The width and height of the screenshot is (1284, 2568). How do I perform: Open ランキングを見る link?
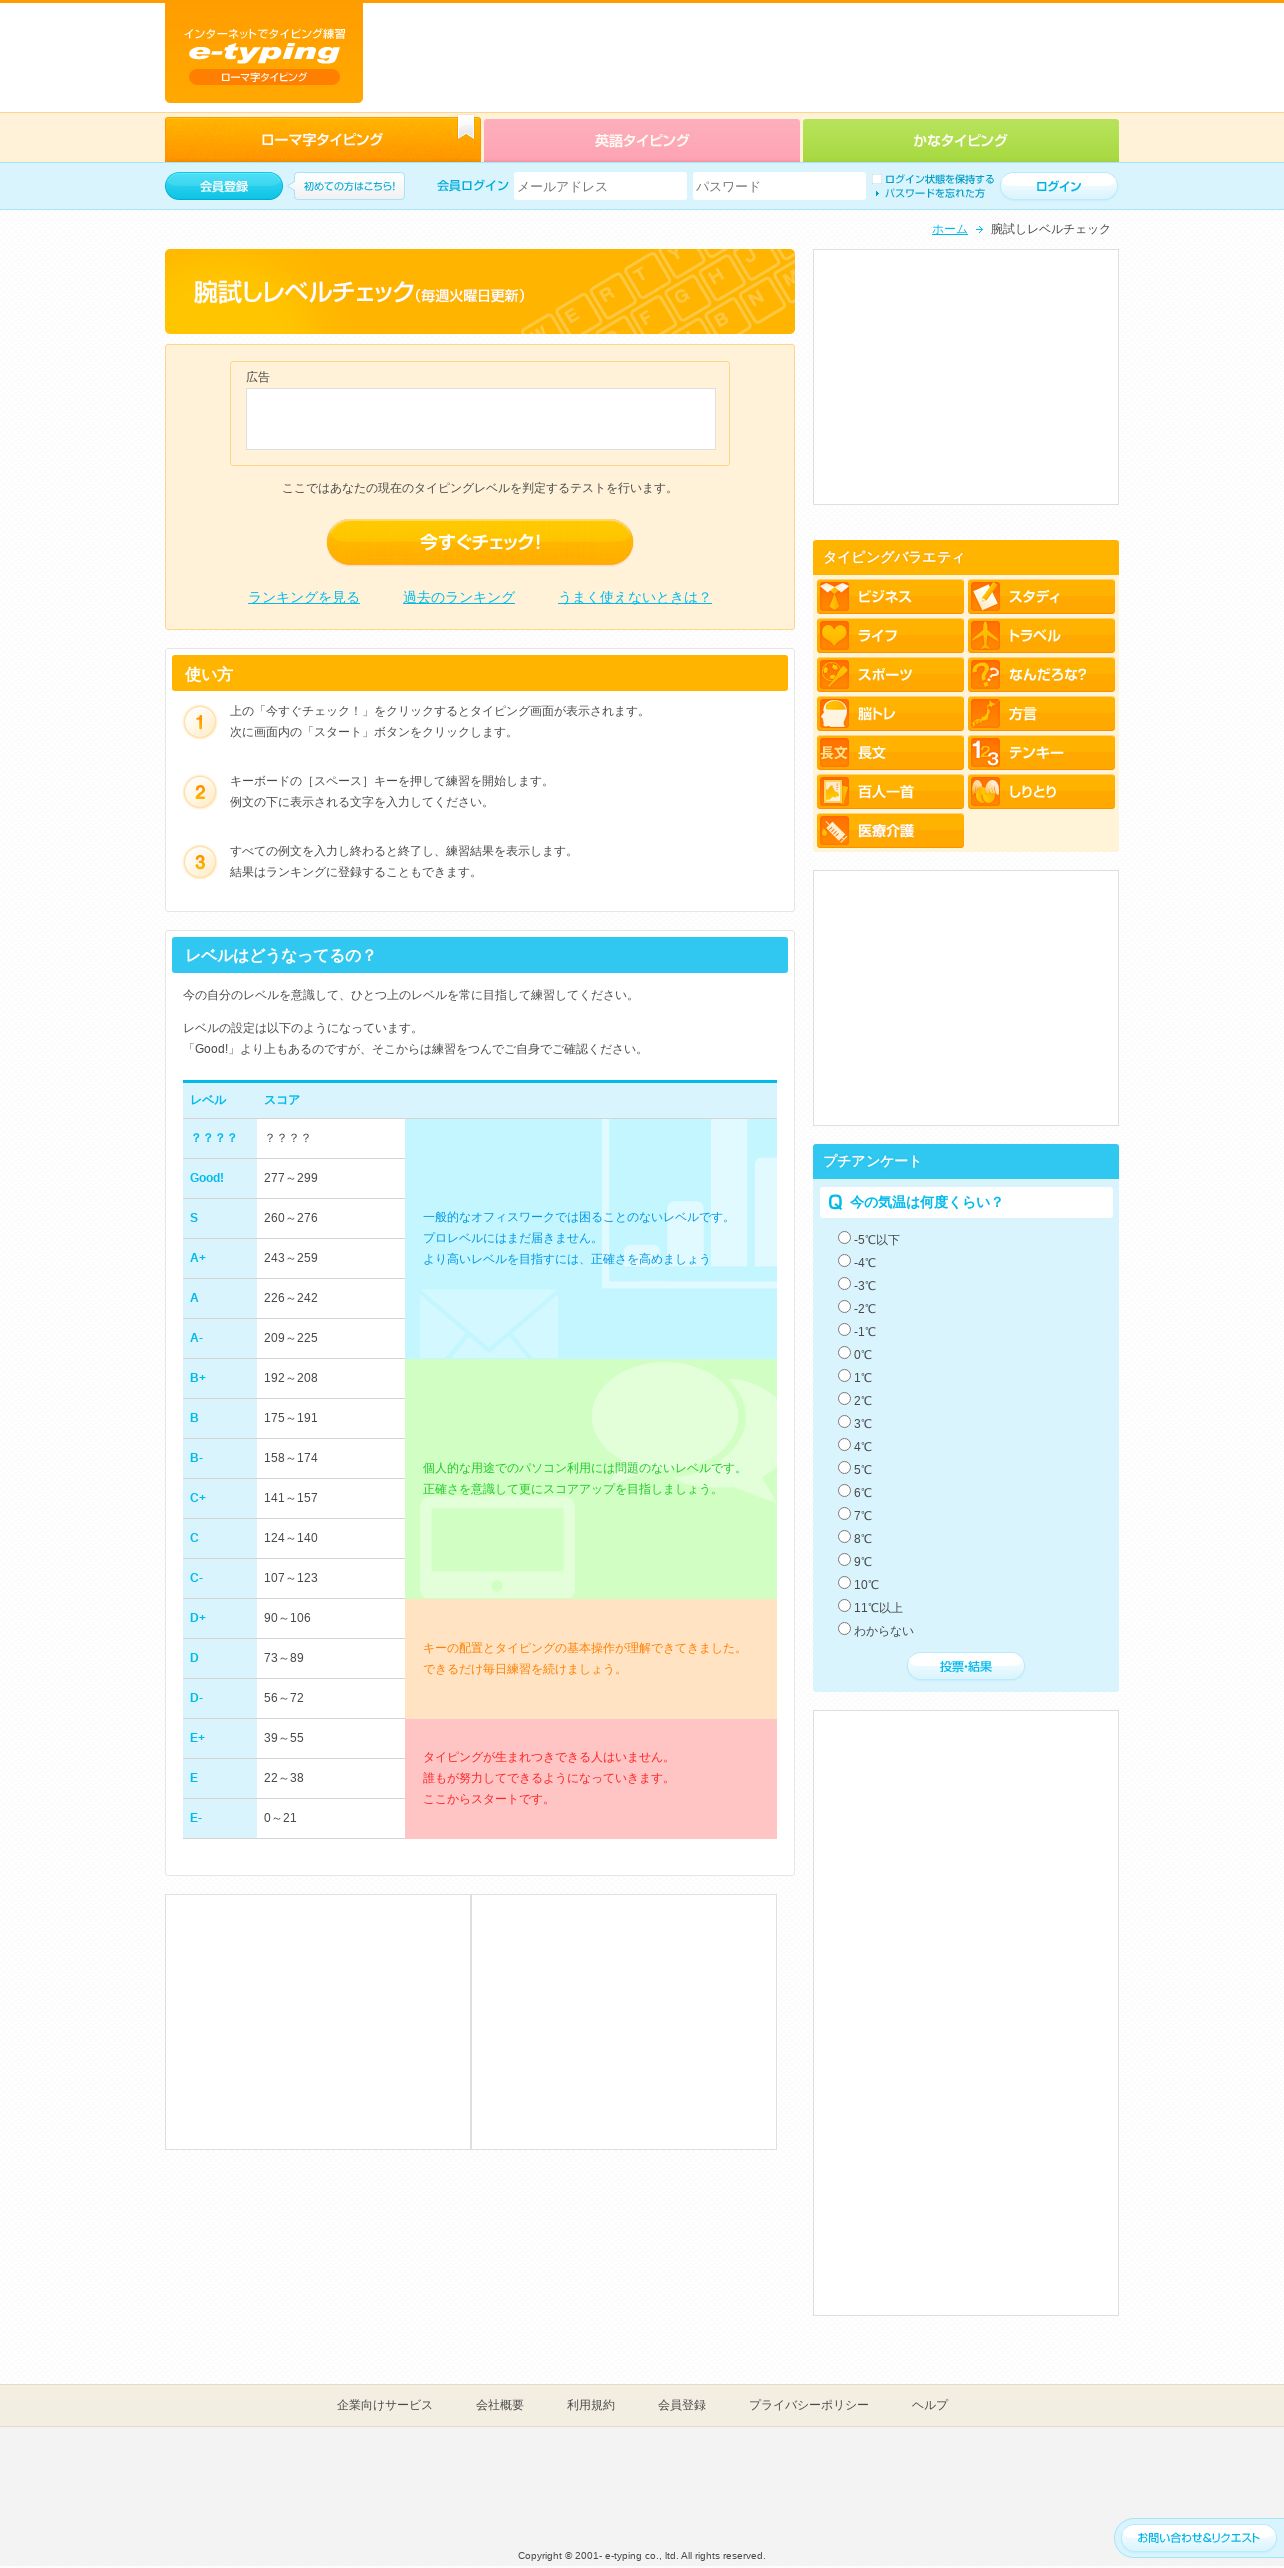304,597
